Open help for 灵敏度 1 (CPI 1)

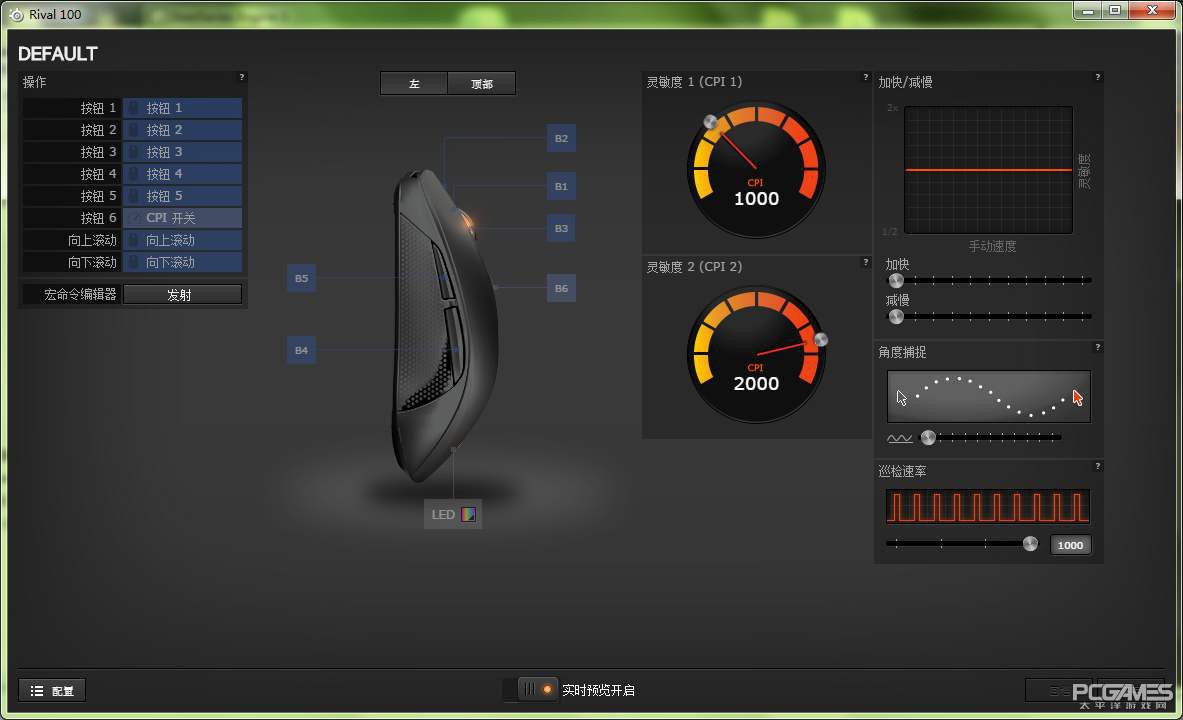[865, 77]
